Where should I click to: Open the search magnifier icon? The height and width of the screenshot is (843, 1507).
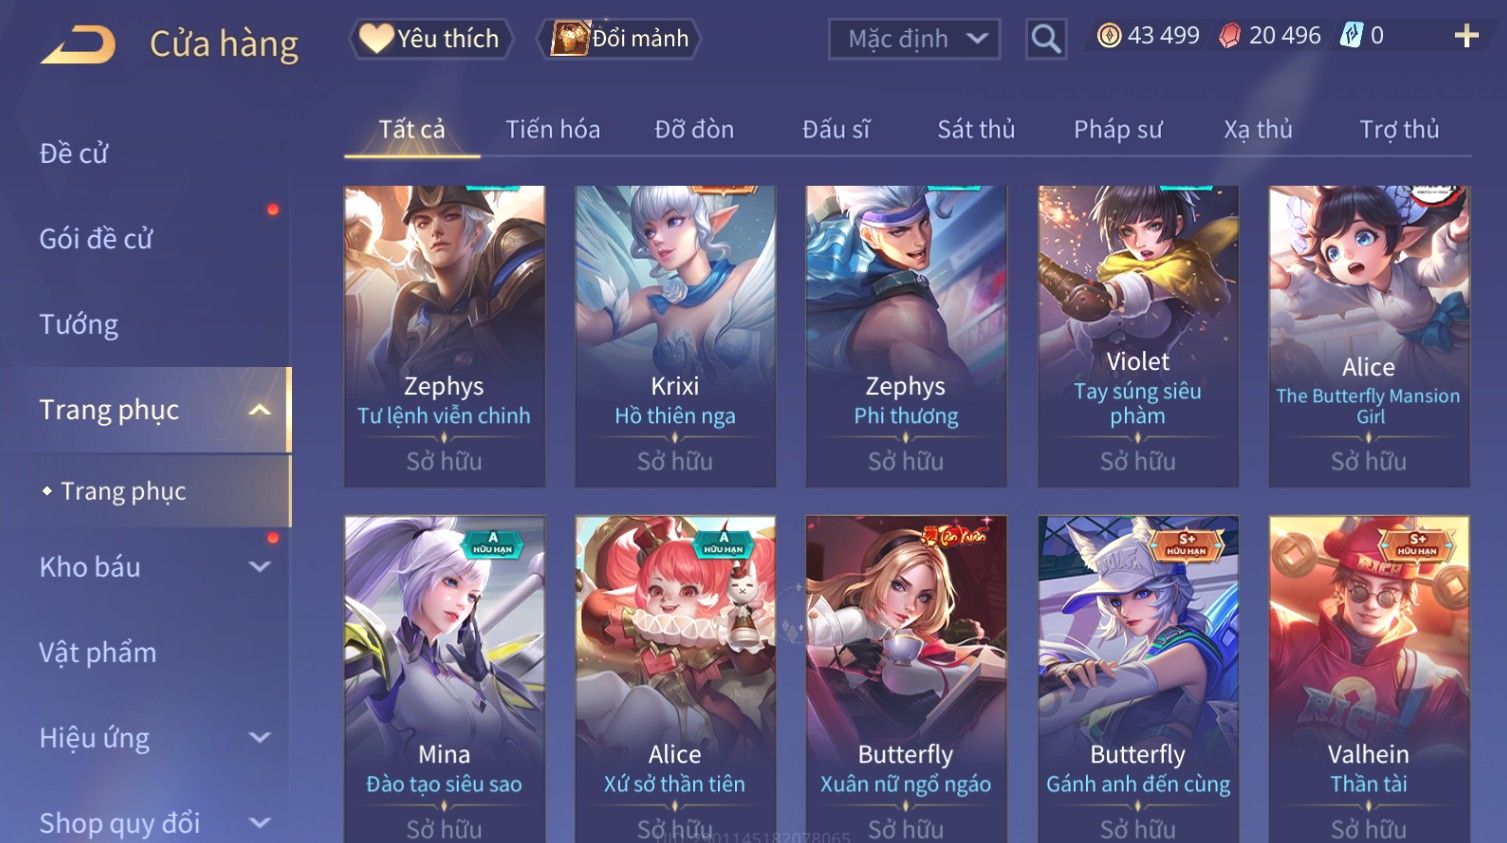(1046, 39)
